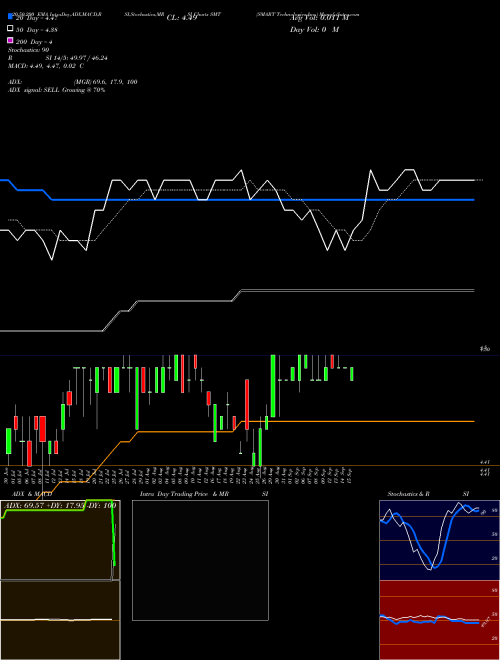Click the 'ADX: 69.57 +DY: 17.93 -DY: 100' readout

[59, 505]
